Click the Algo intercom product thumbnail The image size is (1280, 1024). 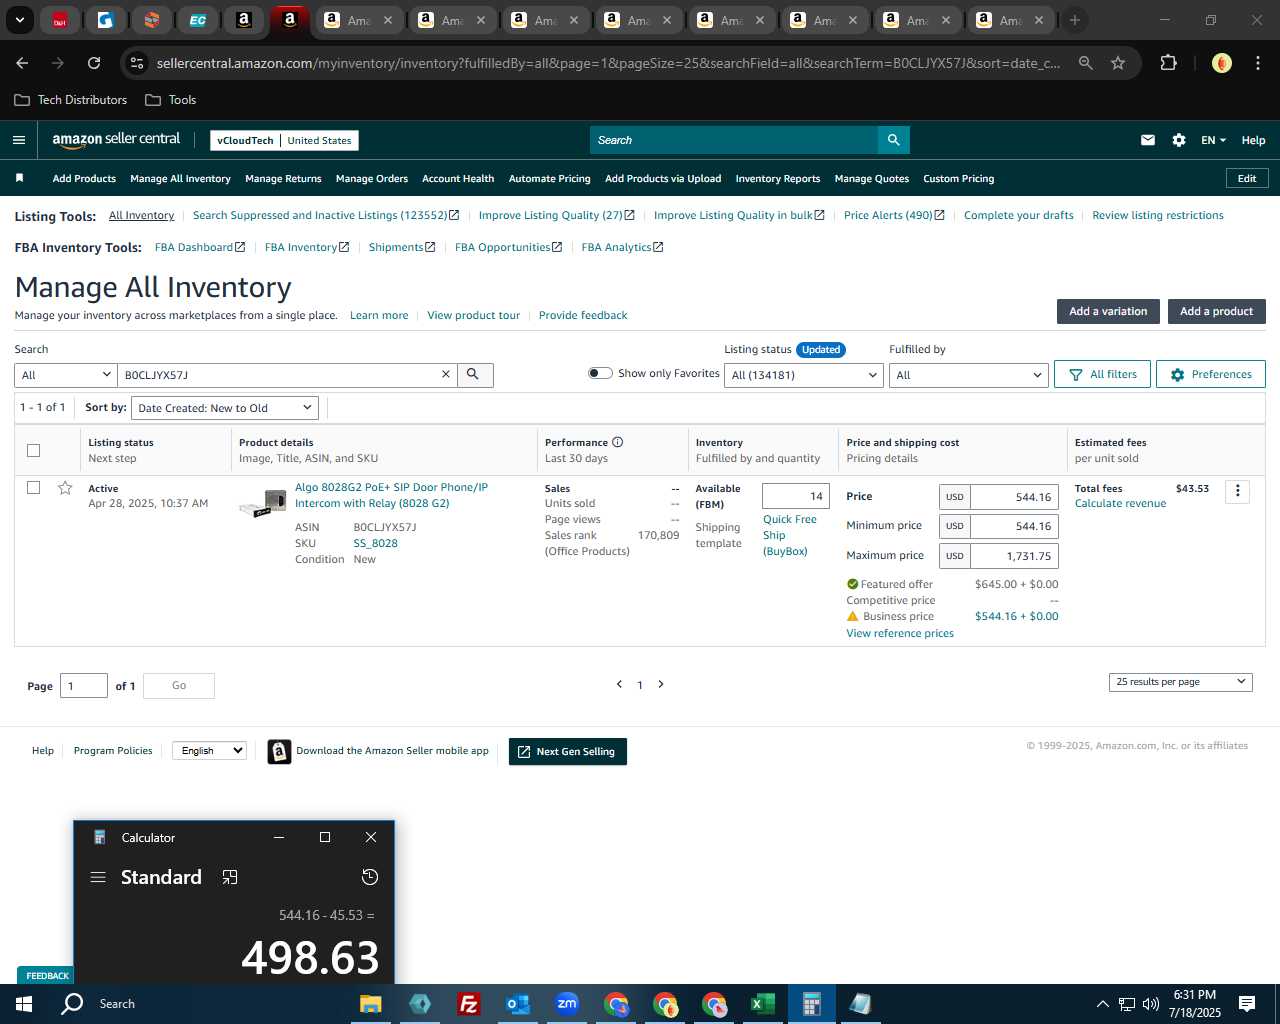[x=263, y=503]
